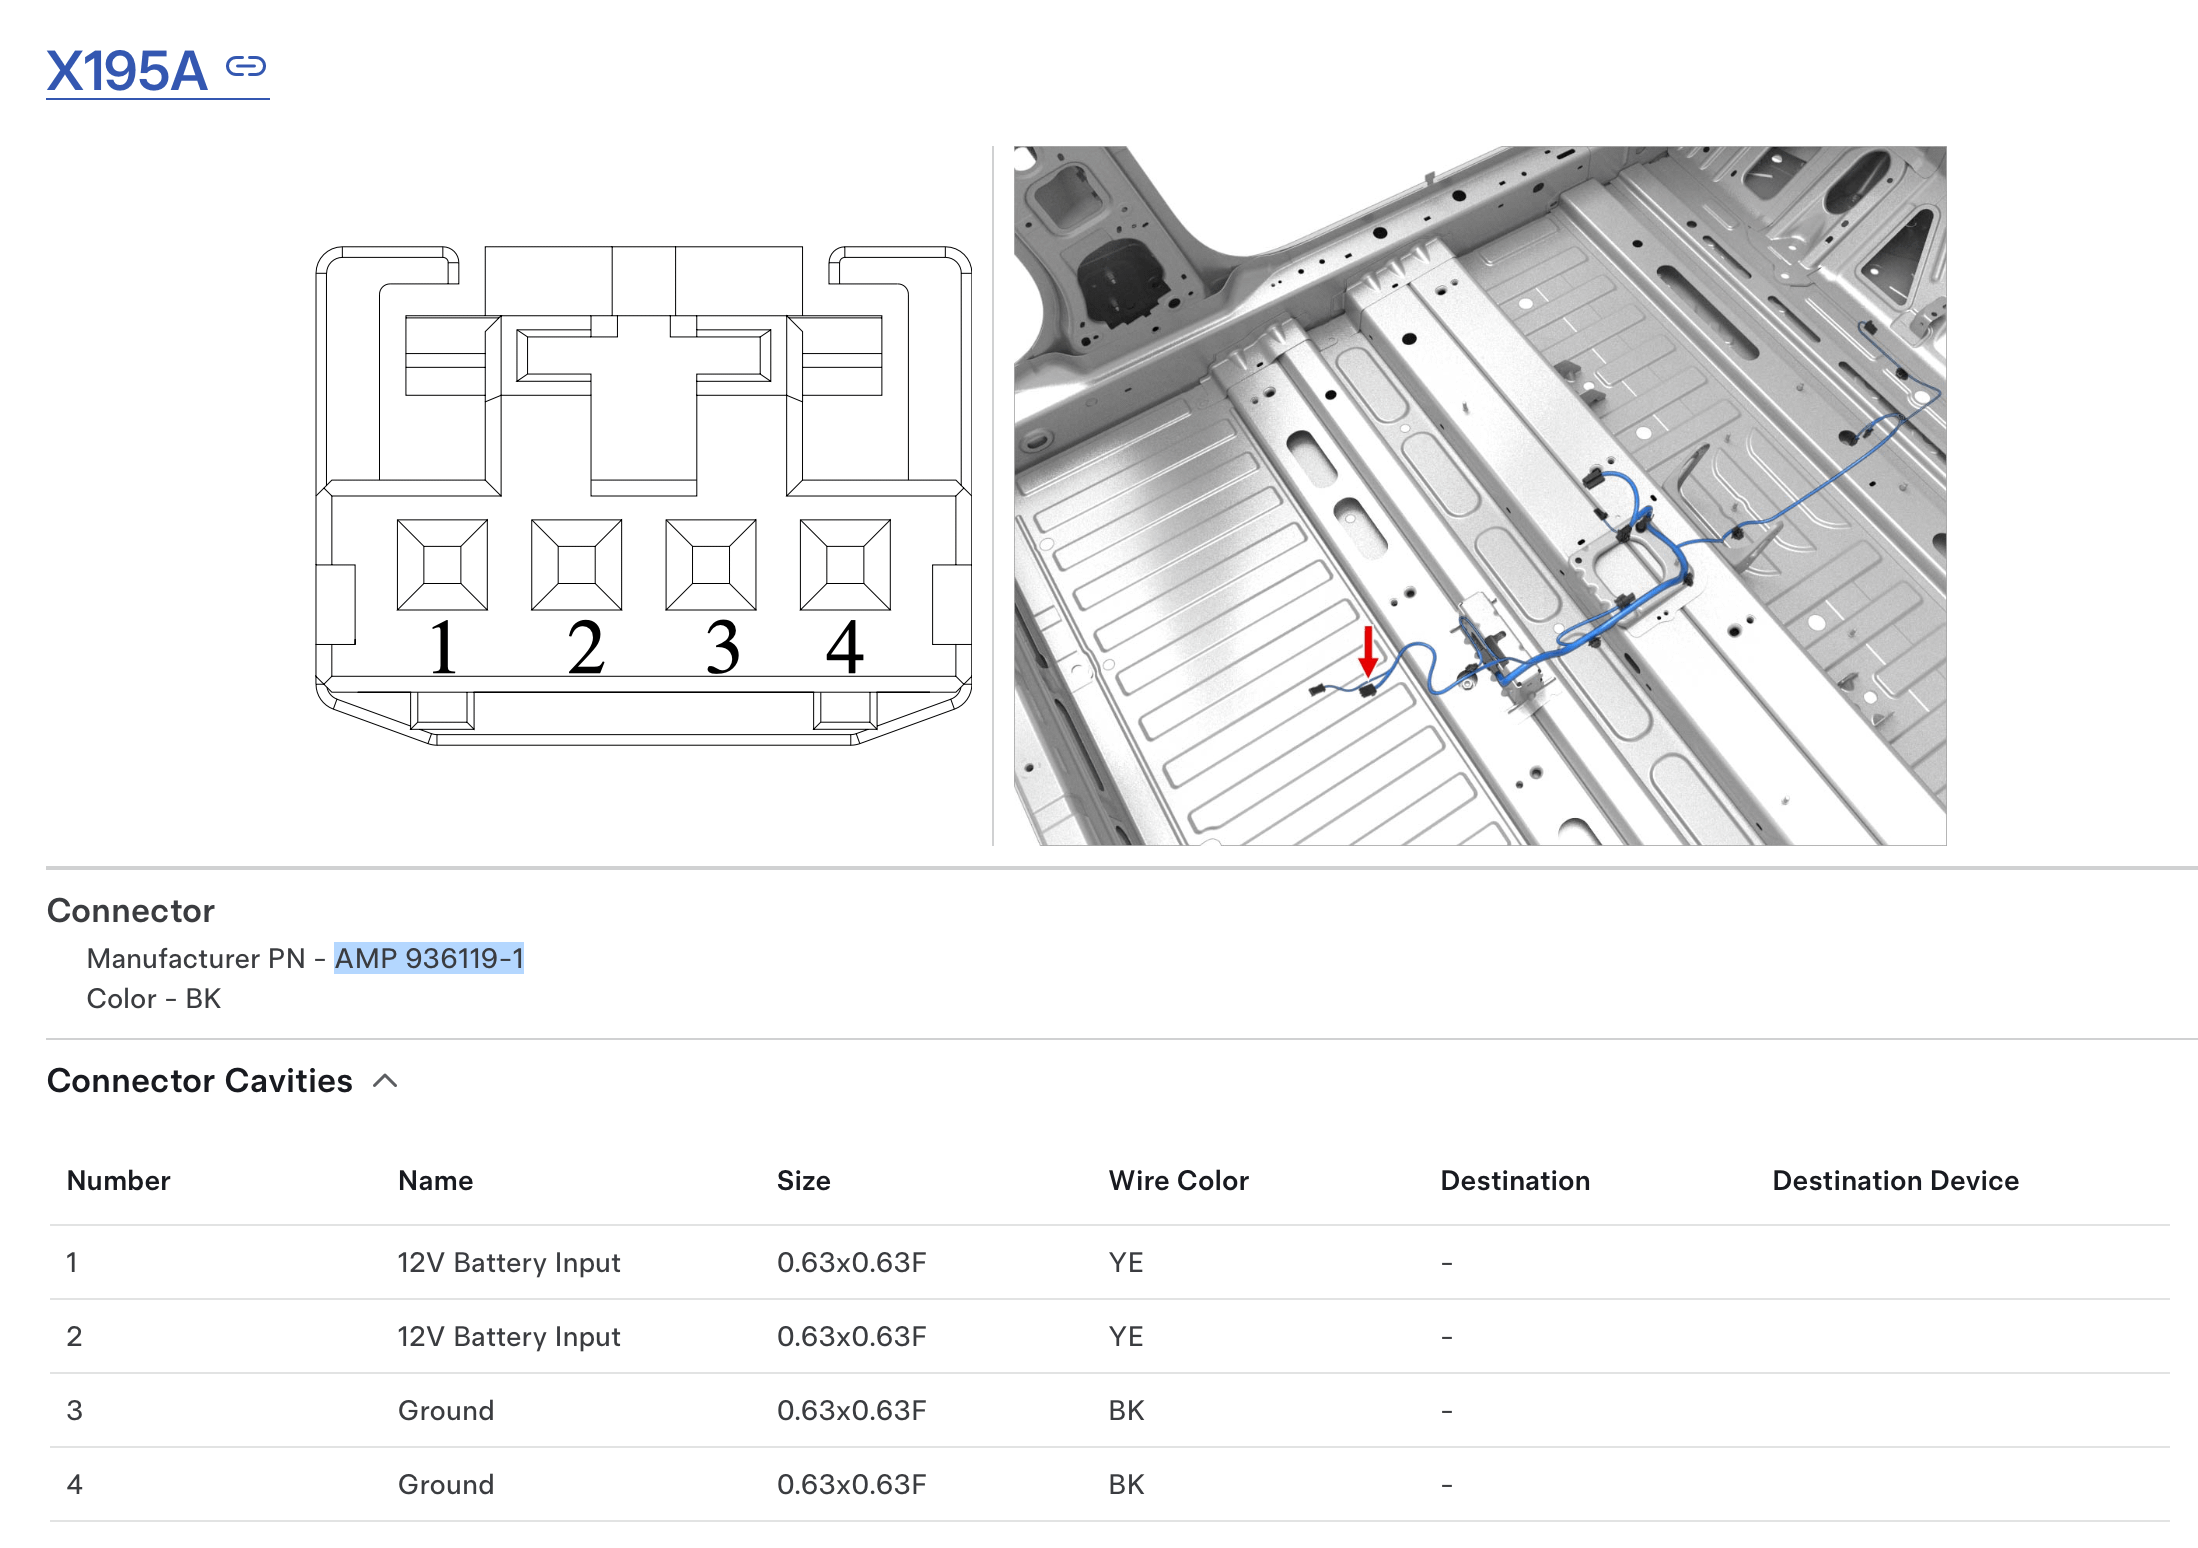Click cavity 4 square in connector diagram
Screen dimensions: 2198x1548
click(845, 565)
